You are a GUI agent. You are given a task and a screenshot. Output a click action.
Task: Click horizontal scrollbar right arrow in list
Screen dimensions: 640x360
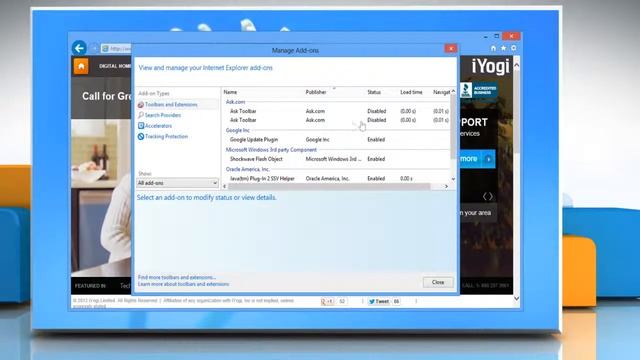tap(446, 186)
